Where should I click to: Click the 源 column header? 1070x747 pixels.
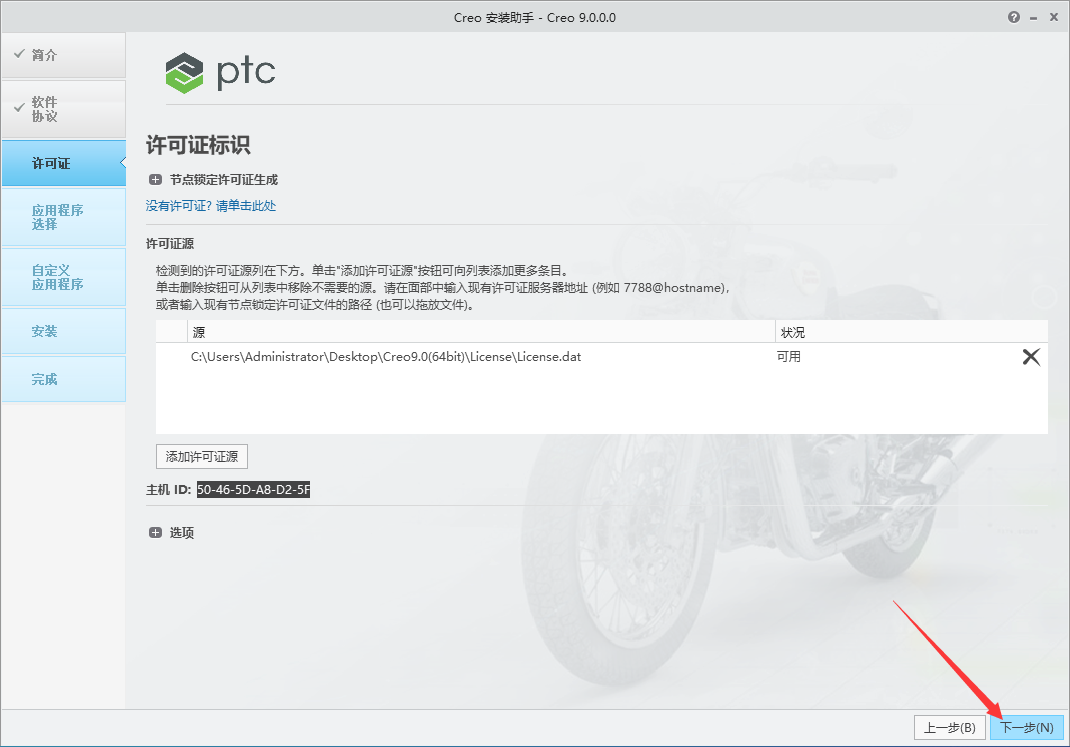point(481,332)
